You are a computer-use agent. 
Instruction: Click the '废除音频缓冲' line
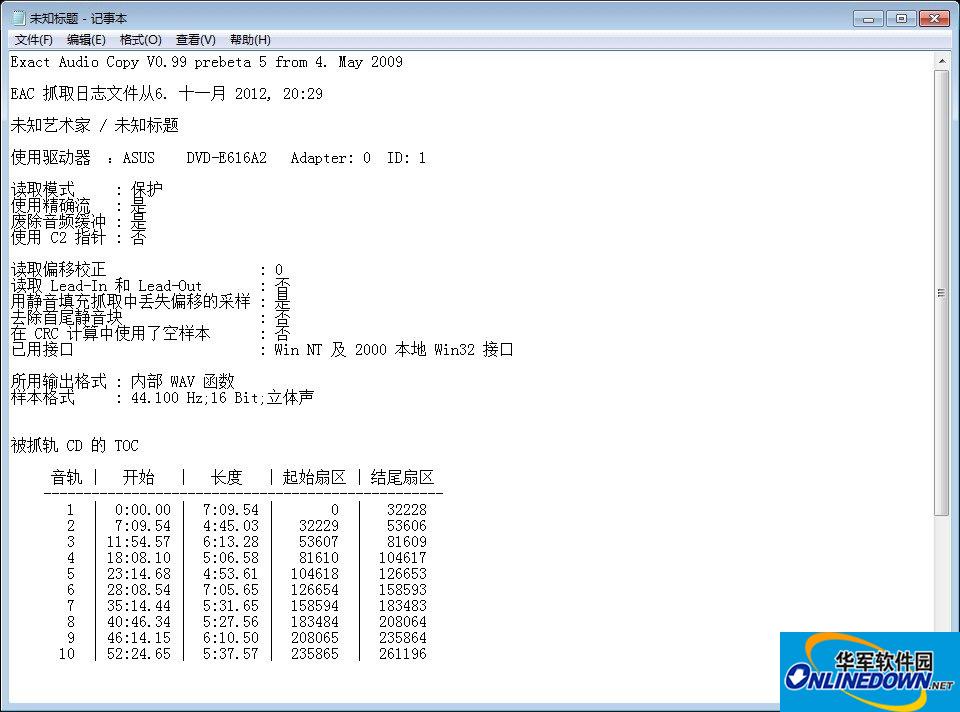(78, 221)
